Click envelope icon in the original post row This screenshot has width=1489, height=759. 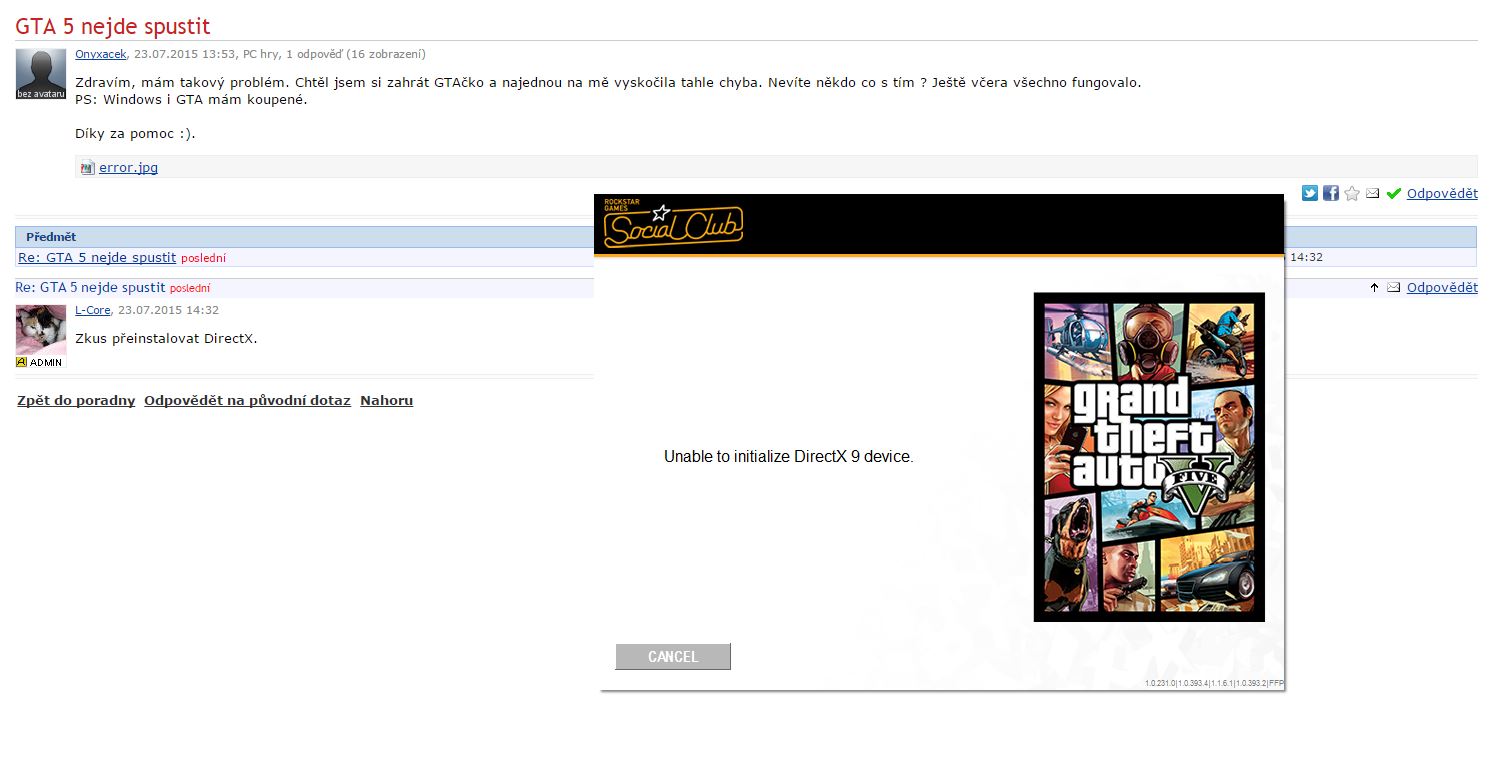click(1372, 193)
